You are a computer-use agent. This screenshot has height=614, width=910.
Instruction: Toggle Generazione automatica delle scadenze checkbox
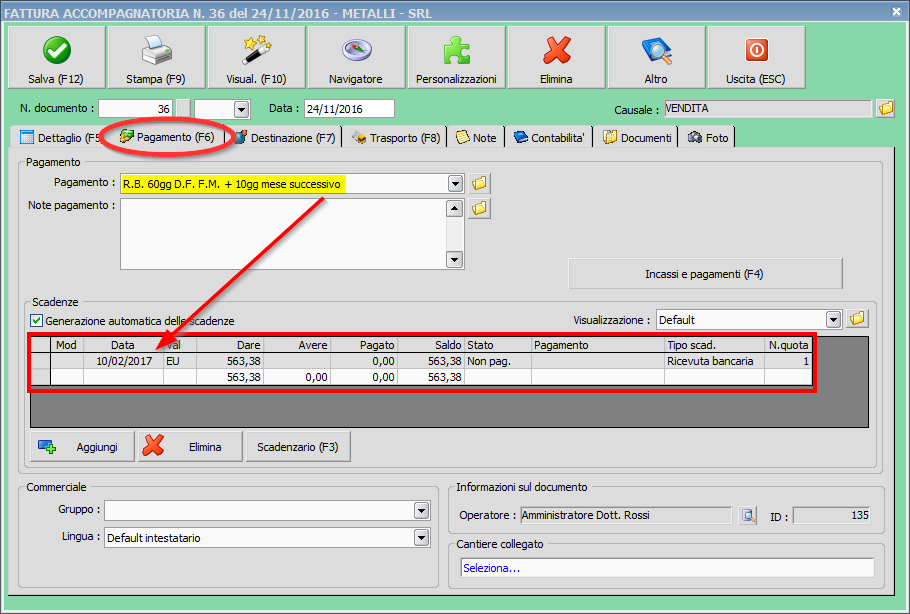(x=37, y=321)
